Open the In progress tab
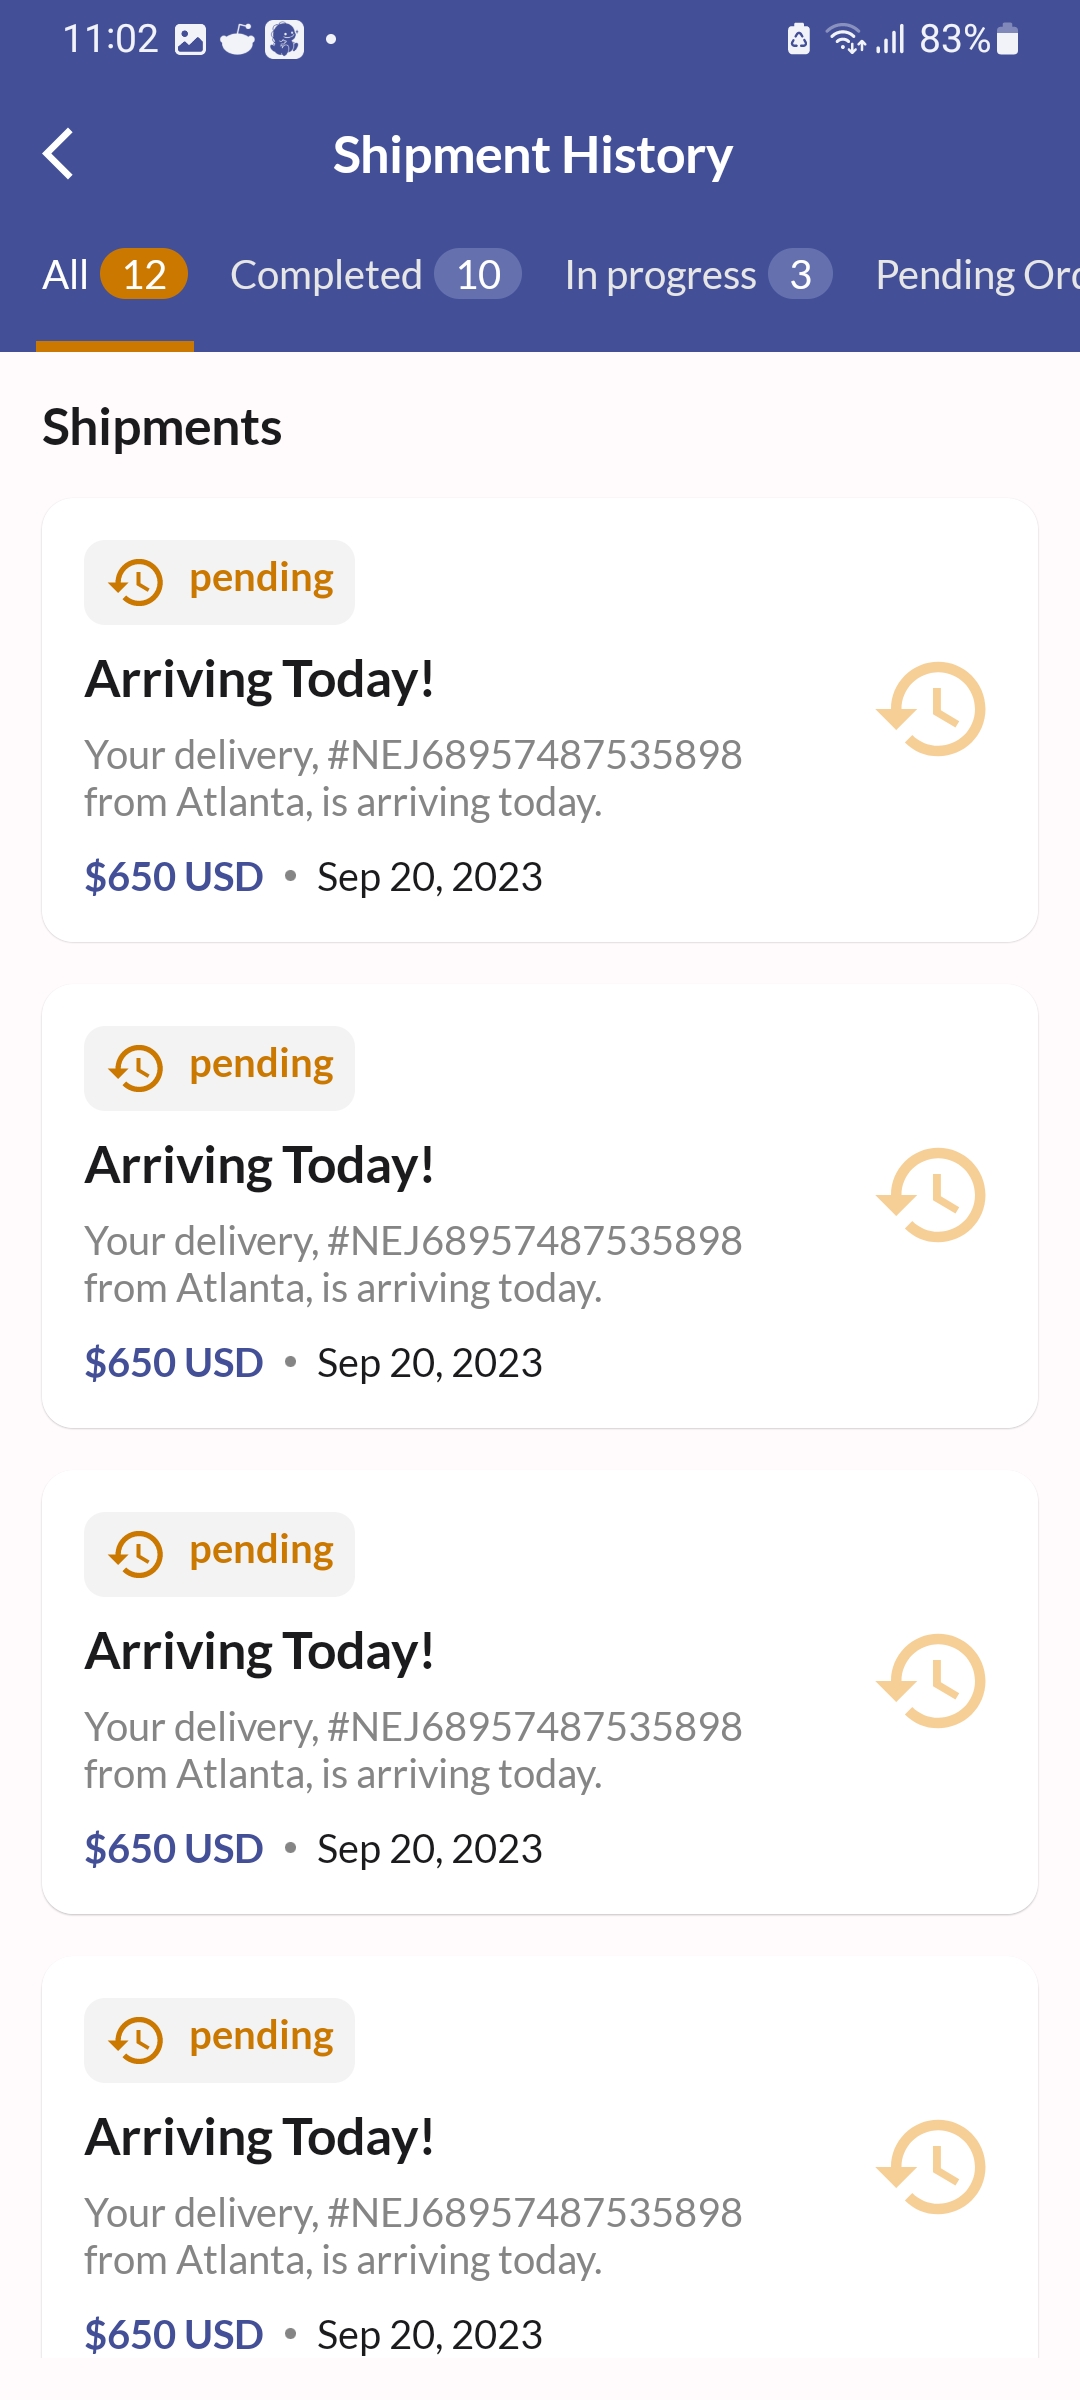The image size is (1080, 2400). (x=697, y=275)
